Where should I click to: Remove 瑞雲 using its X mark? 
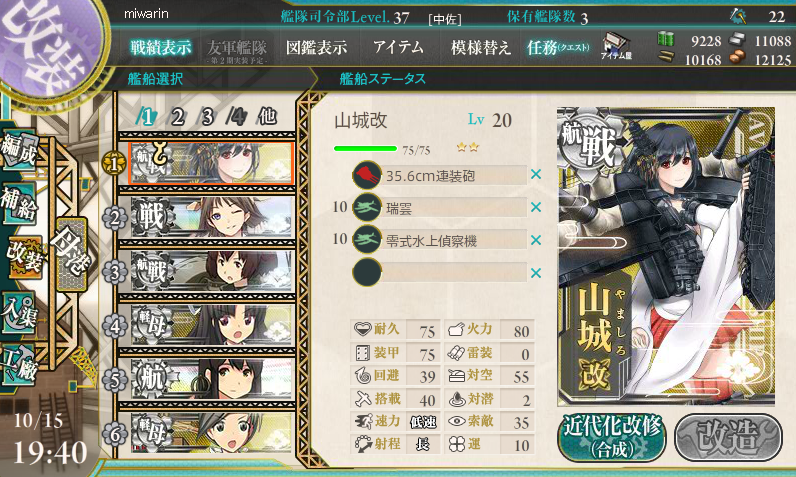(x=536, y=207)
